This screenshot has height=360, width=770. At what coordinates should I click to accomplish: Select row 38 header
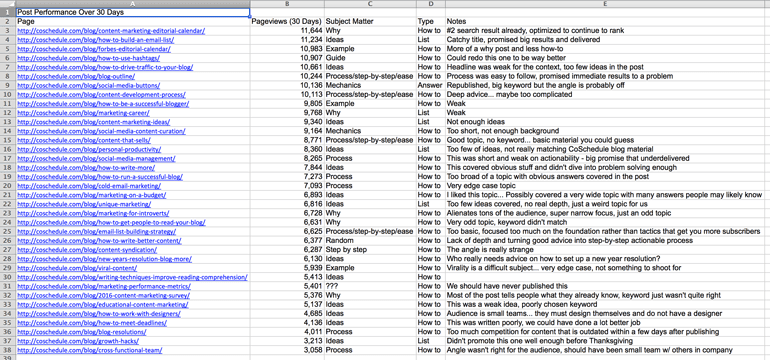coord(8,350)
